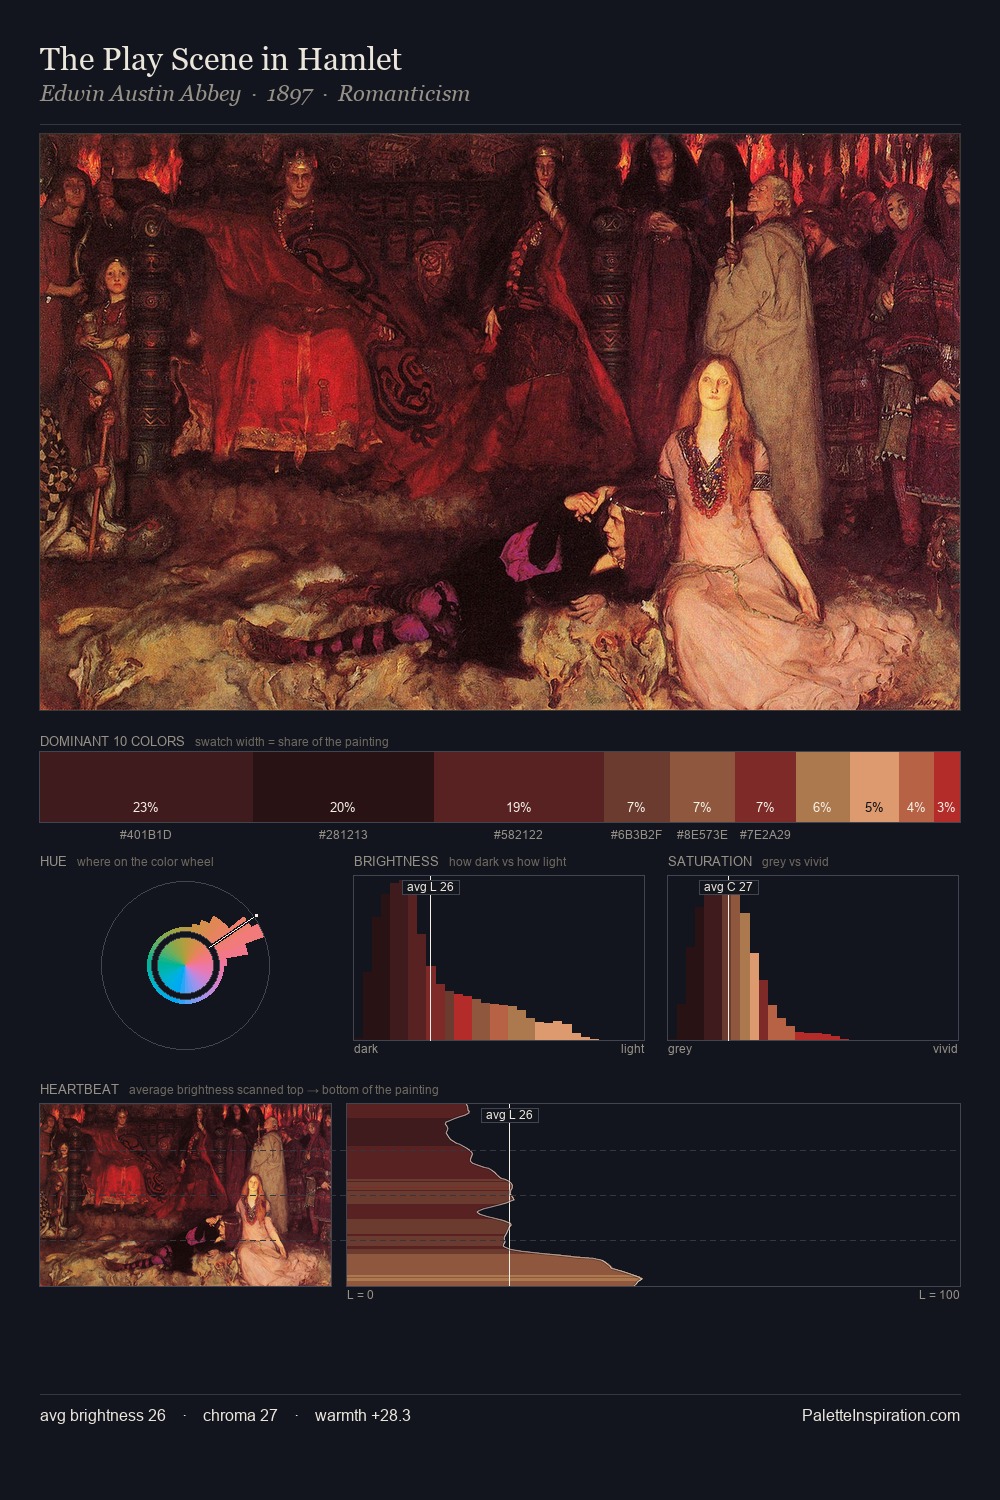Open the PaletteInspiration.com link

click(881, 1415)
